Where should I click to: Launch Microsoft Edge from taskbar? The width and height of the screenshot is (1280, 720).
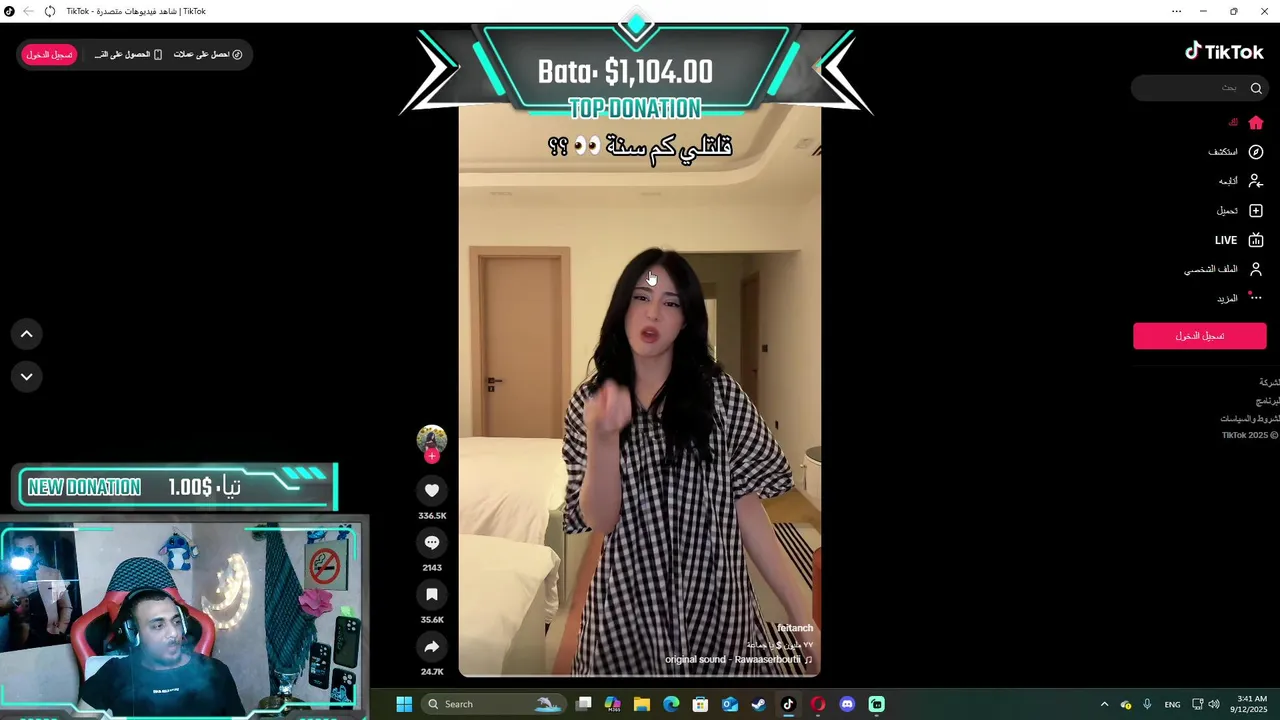tap(671, 704)
